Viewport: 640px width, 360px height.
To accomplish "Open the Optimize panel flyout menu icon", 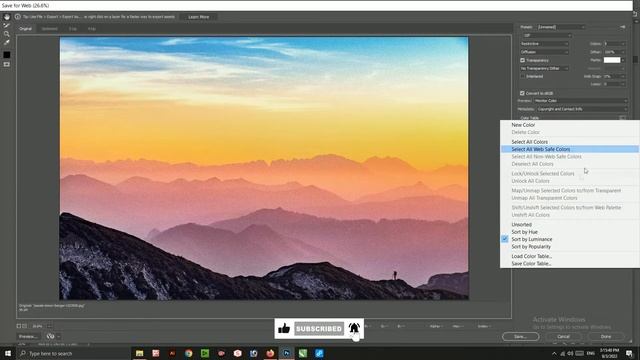I will click(x=622, y=27).
